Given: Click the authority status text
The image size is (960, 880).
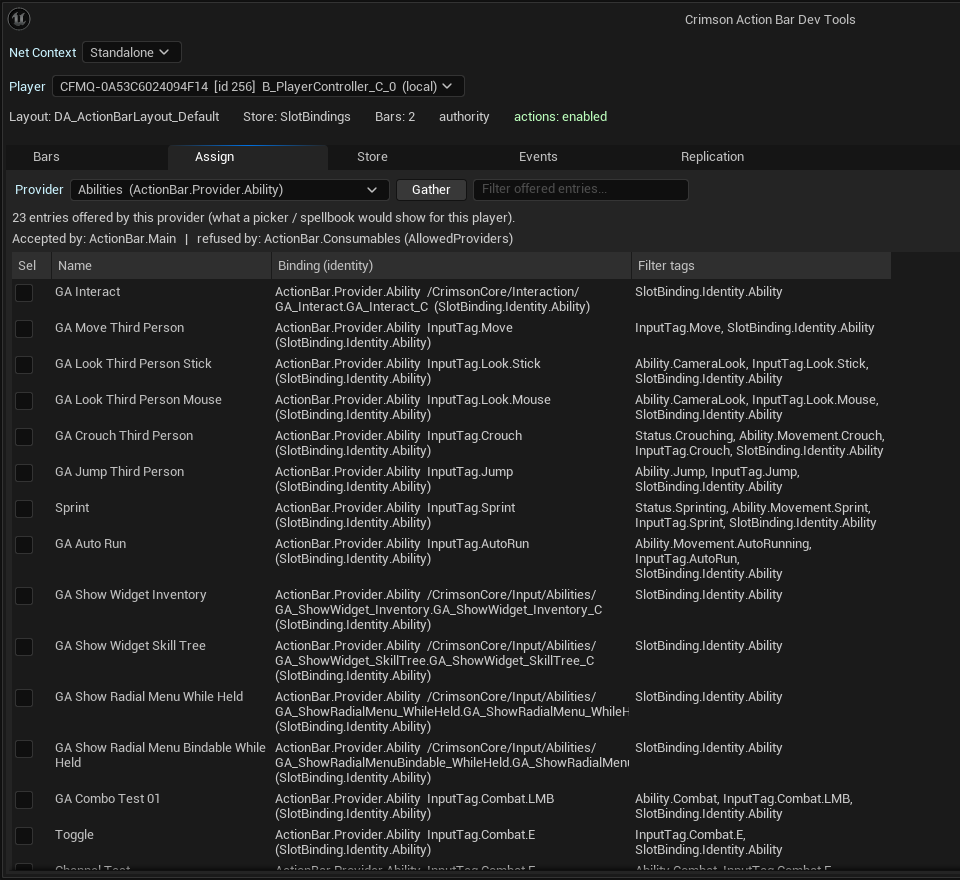Looking at the screenshot, I should coord(464,117).
